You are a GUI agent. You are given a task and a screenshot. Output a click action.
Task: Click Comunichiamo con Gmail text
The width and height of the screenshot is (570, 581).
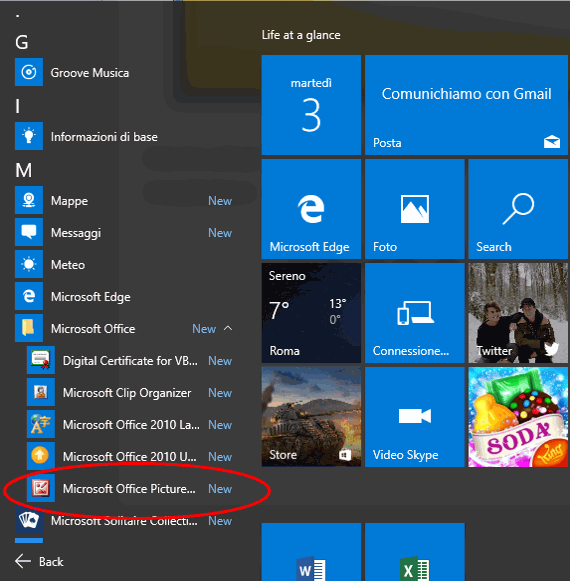point(467,94)
